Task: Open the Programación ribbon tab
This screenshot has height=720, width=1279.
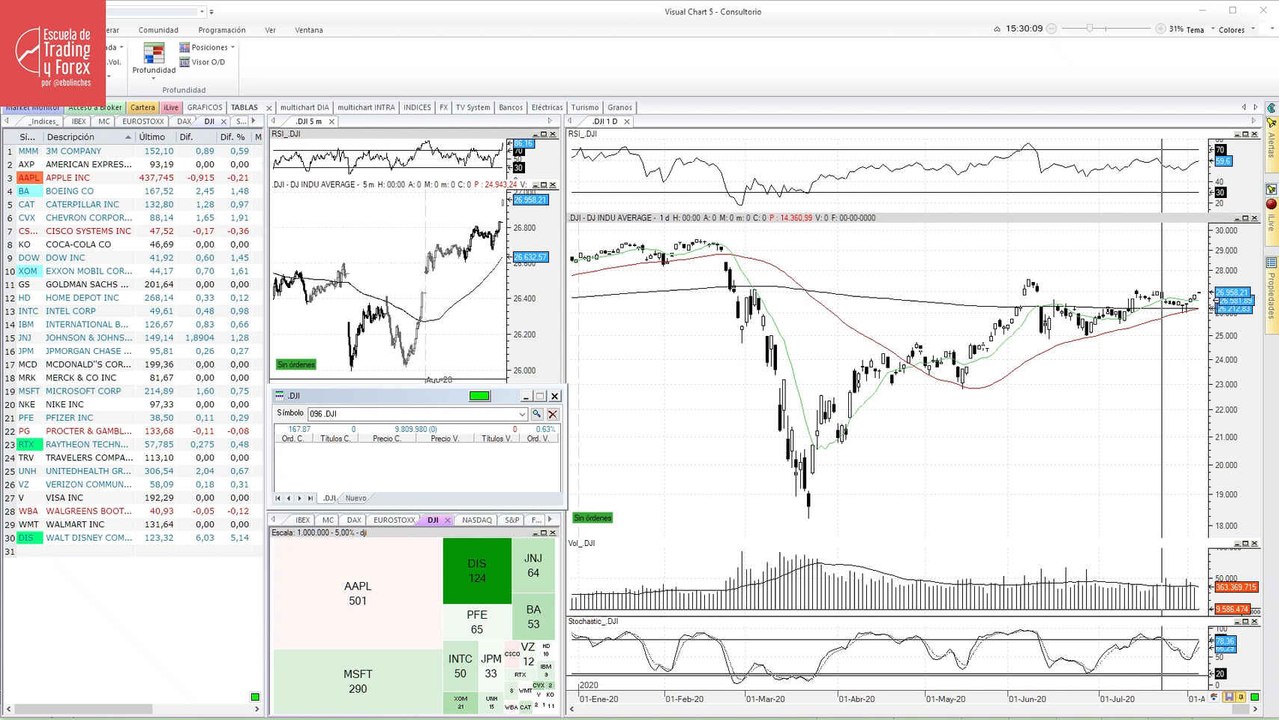Action: (222, 30)
